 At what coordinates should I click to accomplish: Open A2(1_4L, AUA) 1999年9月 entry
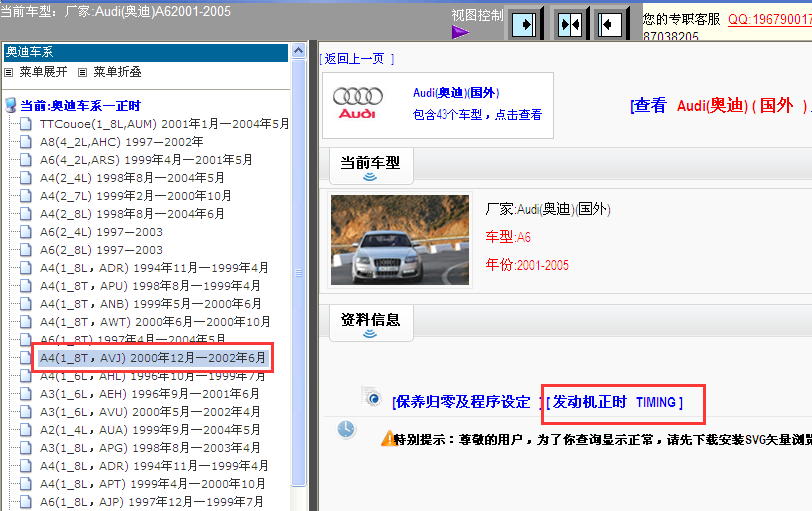coord(150,429)
